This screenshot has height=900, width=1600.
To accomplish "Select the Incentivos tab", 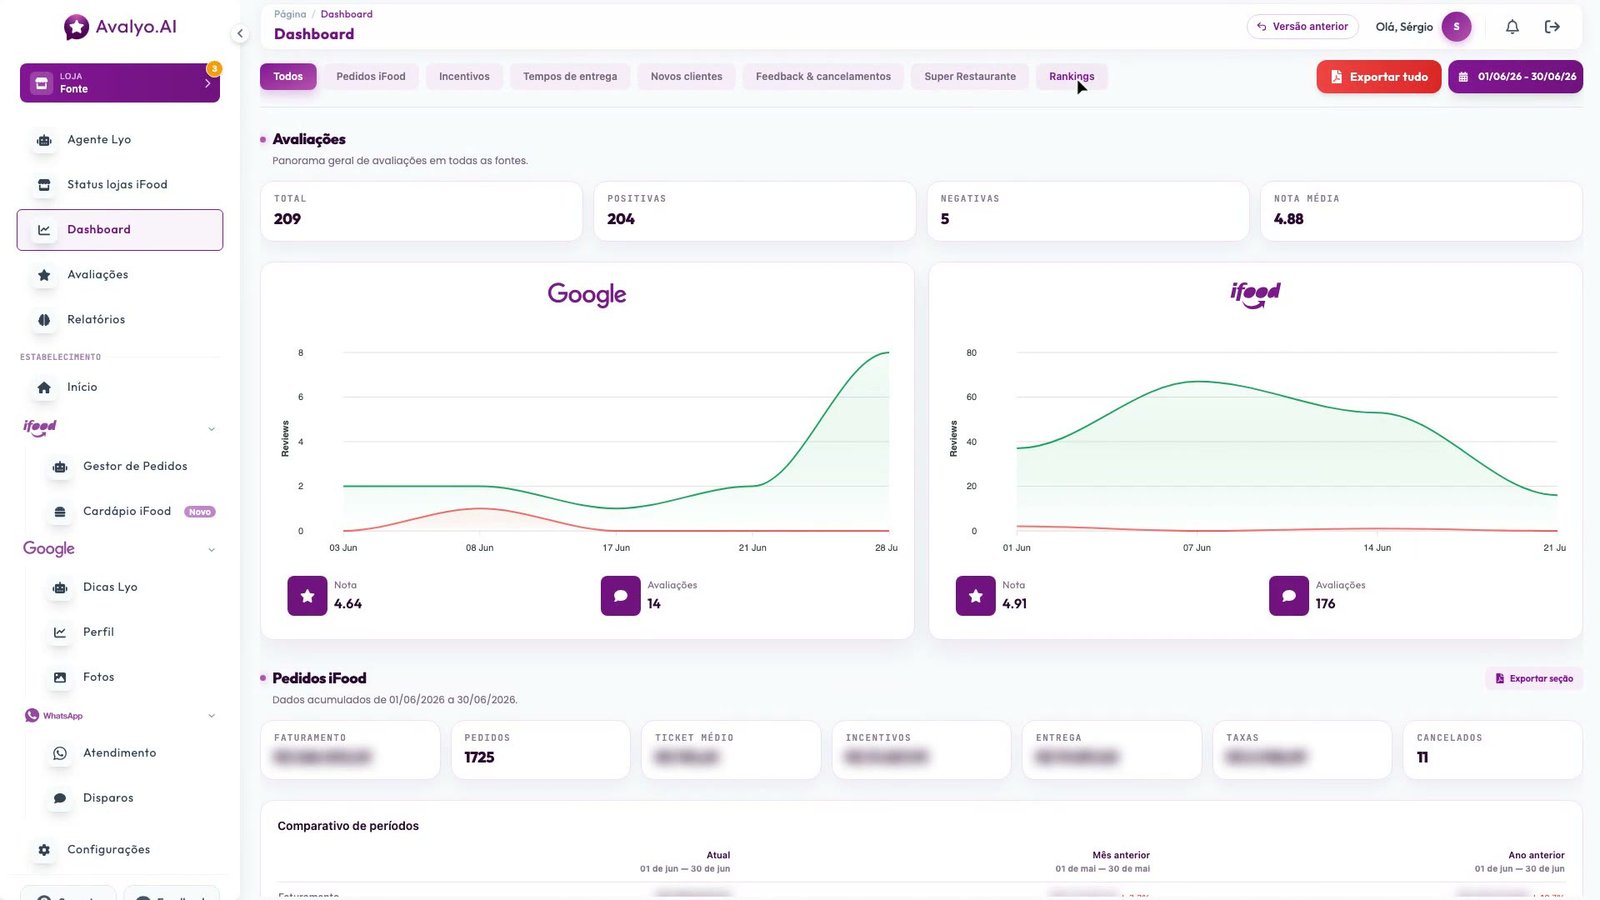I will [x=464, y=77].
